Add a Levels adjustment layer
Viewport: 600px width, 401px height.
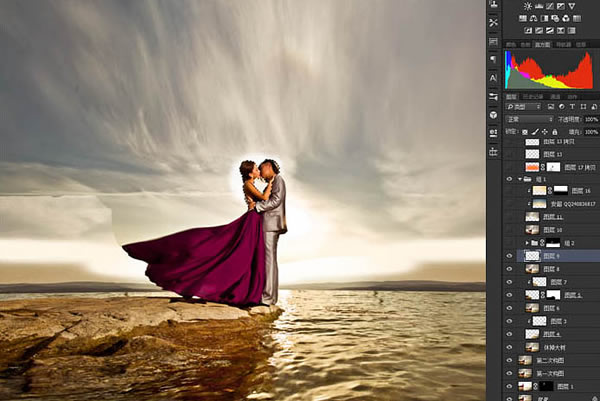point(539,6)
